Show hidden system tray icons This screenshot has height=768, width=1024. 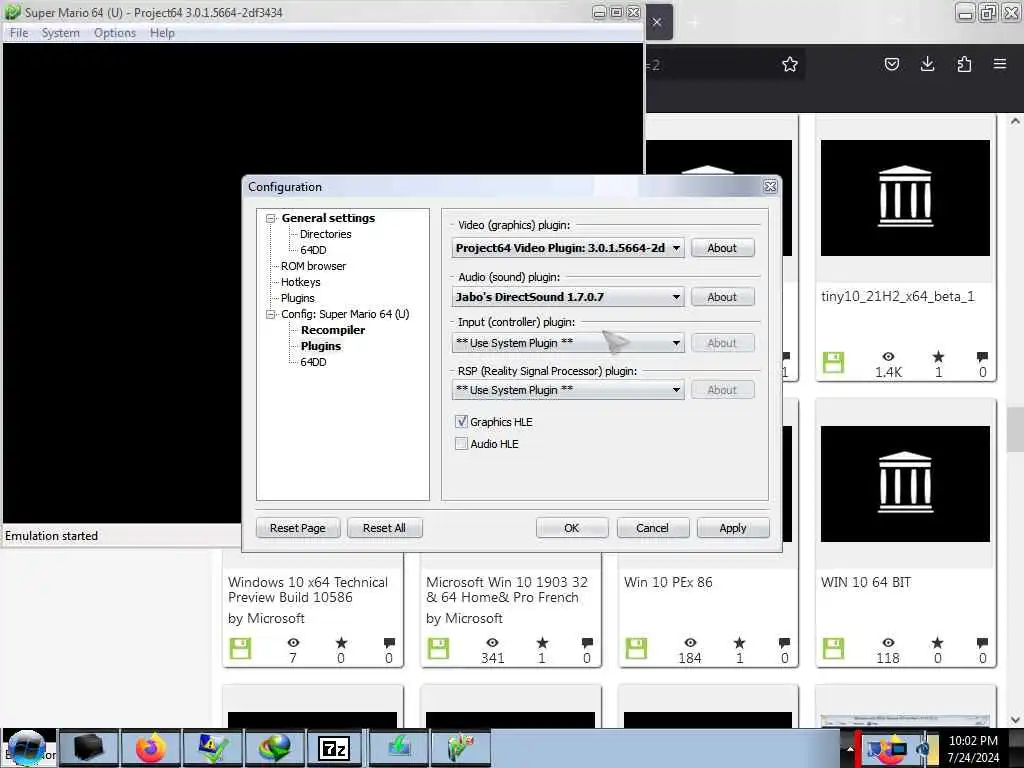coord(850,749)
